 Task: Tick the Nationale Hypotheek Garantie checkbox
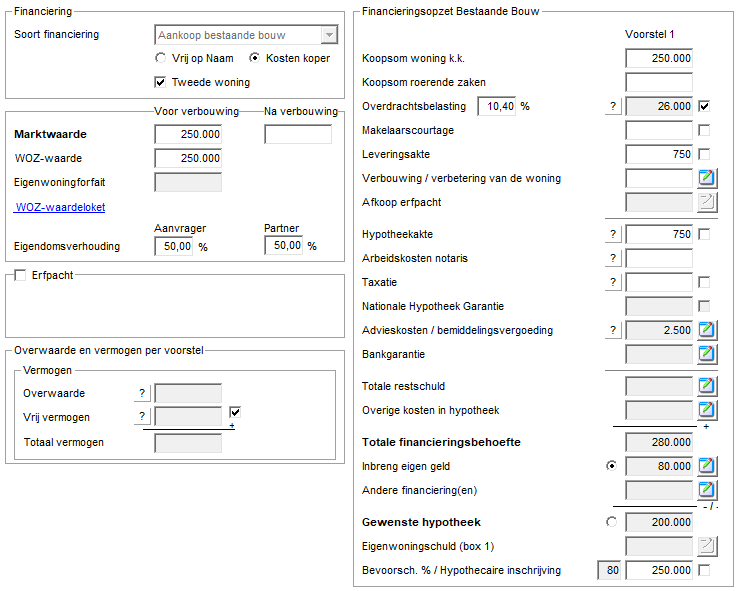pyautogui.click(x=704, y=306)
